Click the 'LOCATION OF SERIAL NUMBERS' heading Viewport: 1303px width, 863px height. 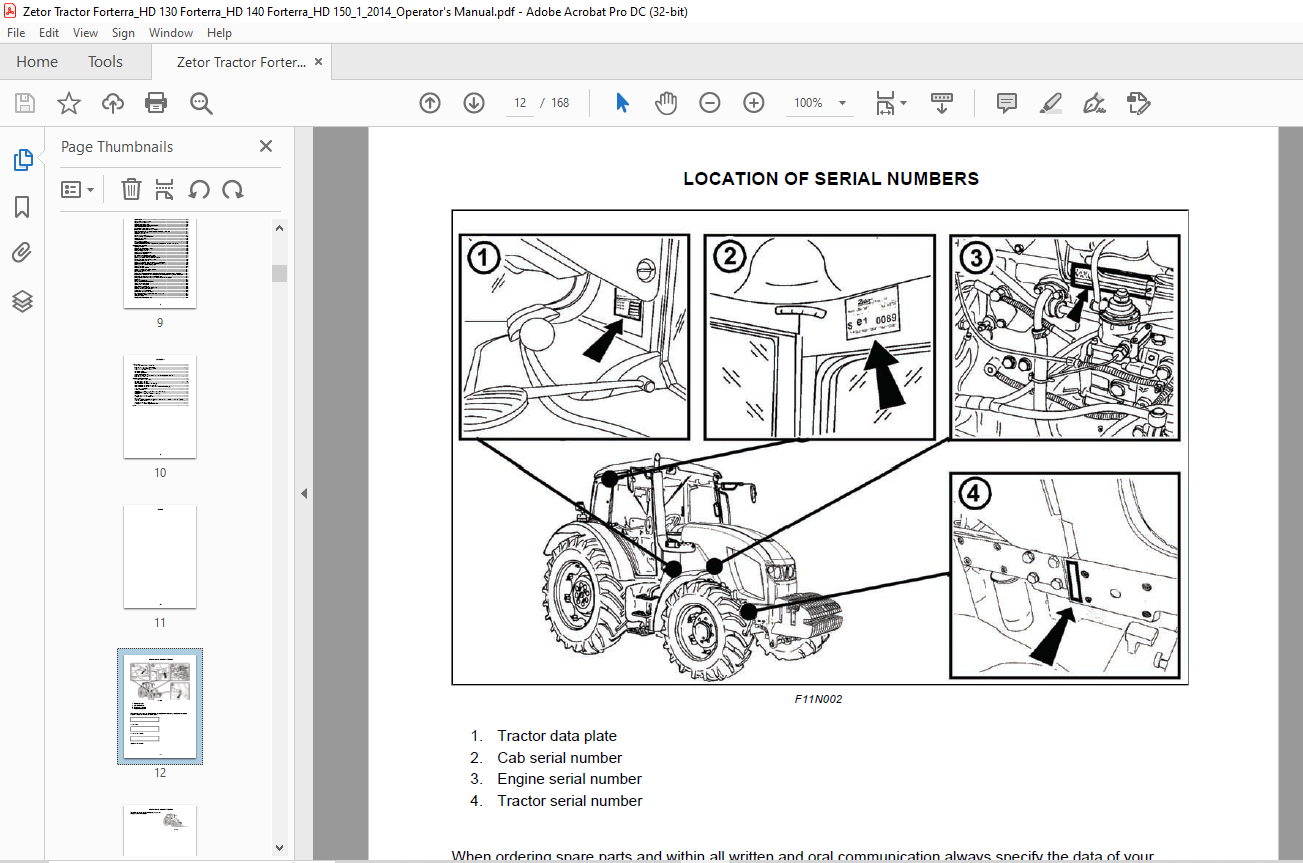pos(831,179)
